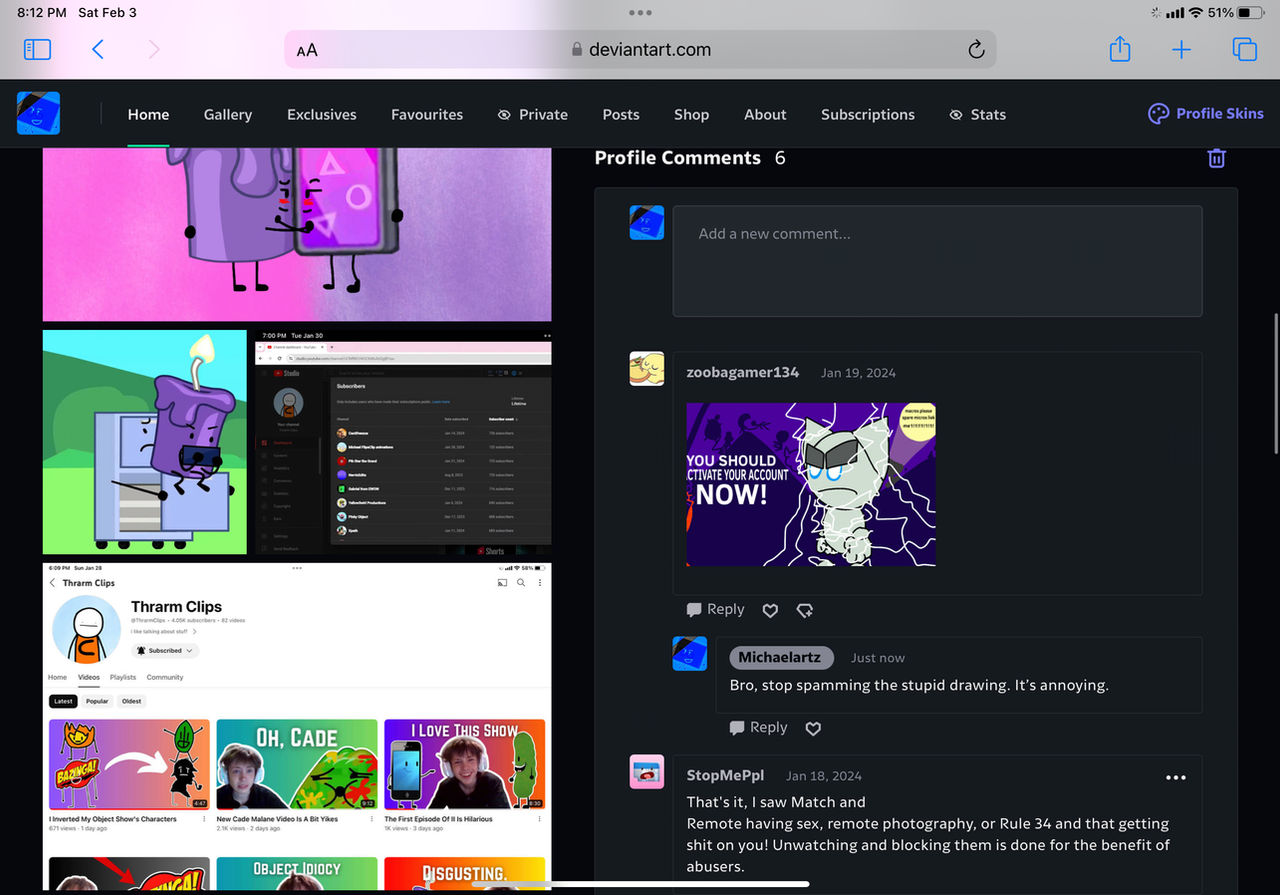Screen dimensions: 1280x895
Task: Switch to the Gallery tab
Action: [228, 114]
